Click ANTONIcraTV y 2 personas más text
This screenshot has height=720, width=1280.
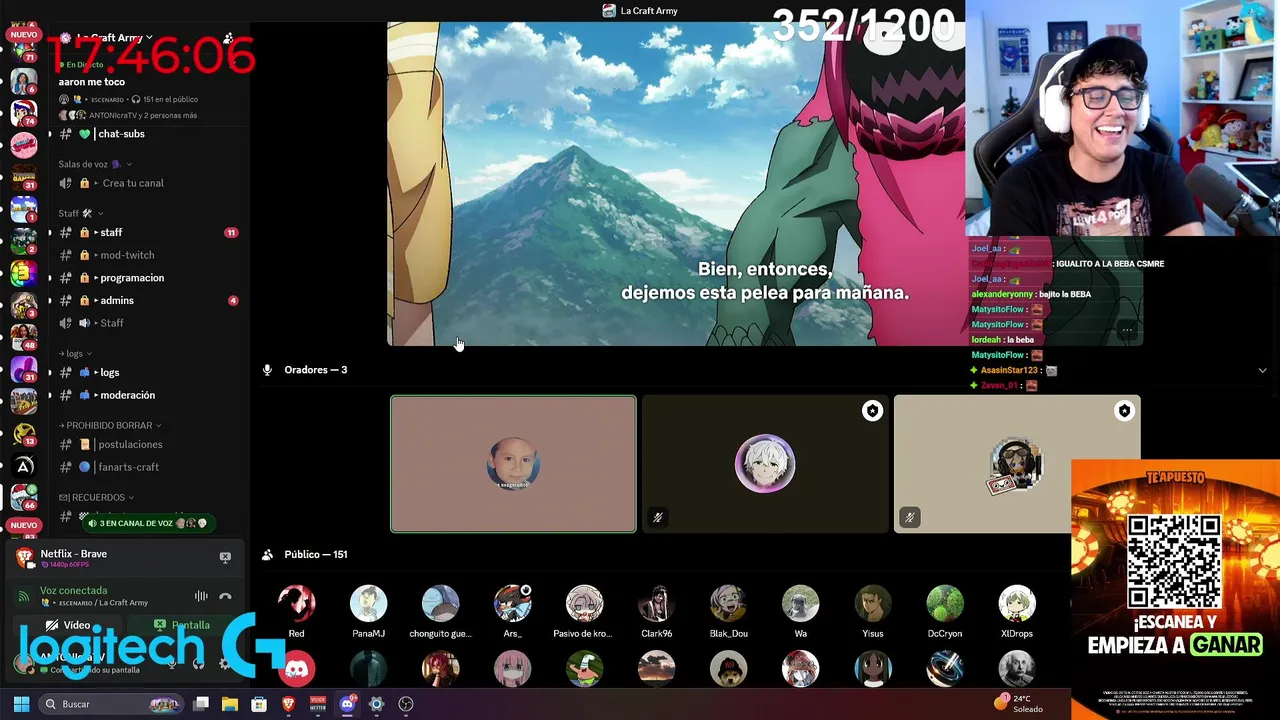pos(143,115)
